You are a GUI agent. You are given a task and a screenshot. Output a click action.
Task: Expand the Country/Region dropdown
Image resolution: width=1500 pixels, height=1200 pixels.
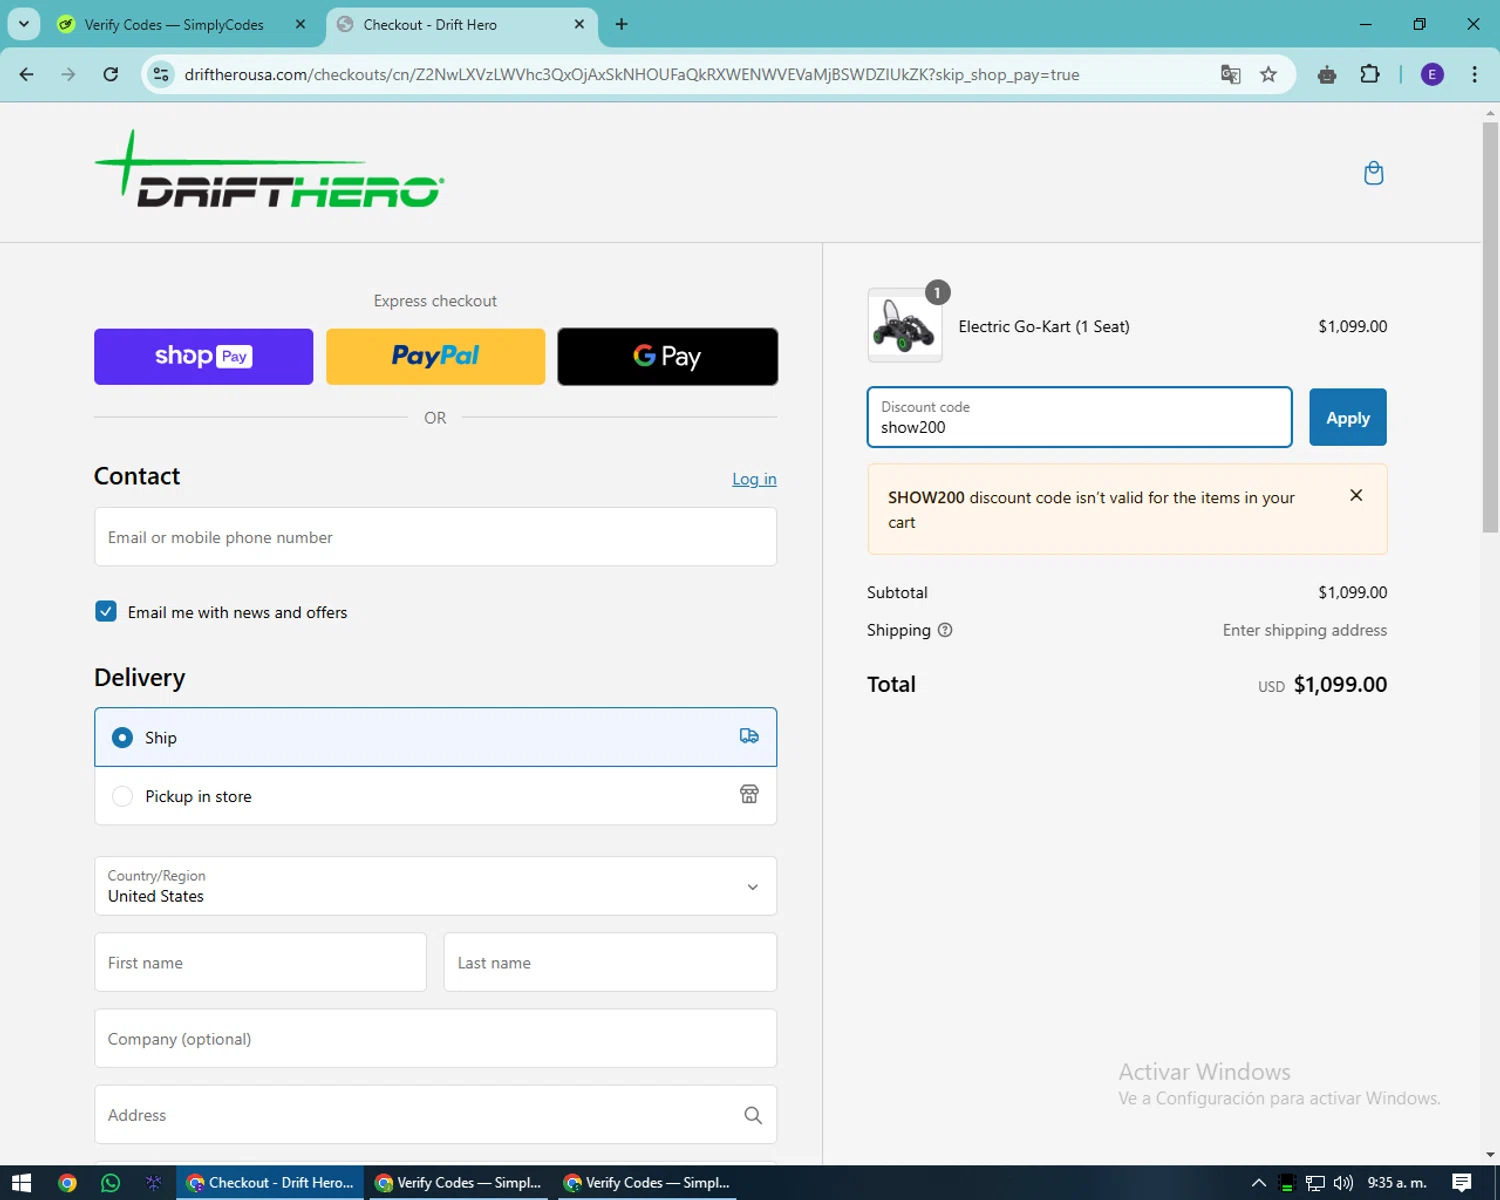435,886
